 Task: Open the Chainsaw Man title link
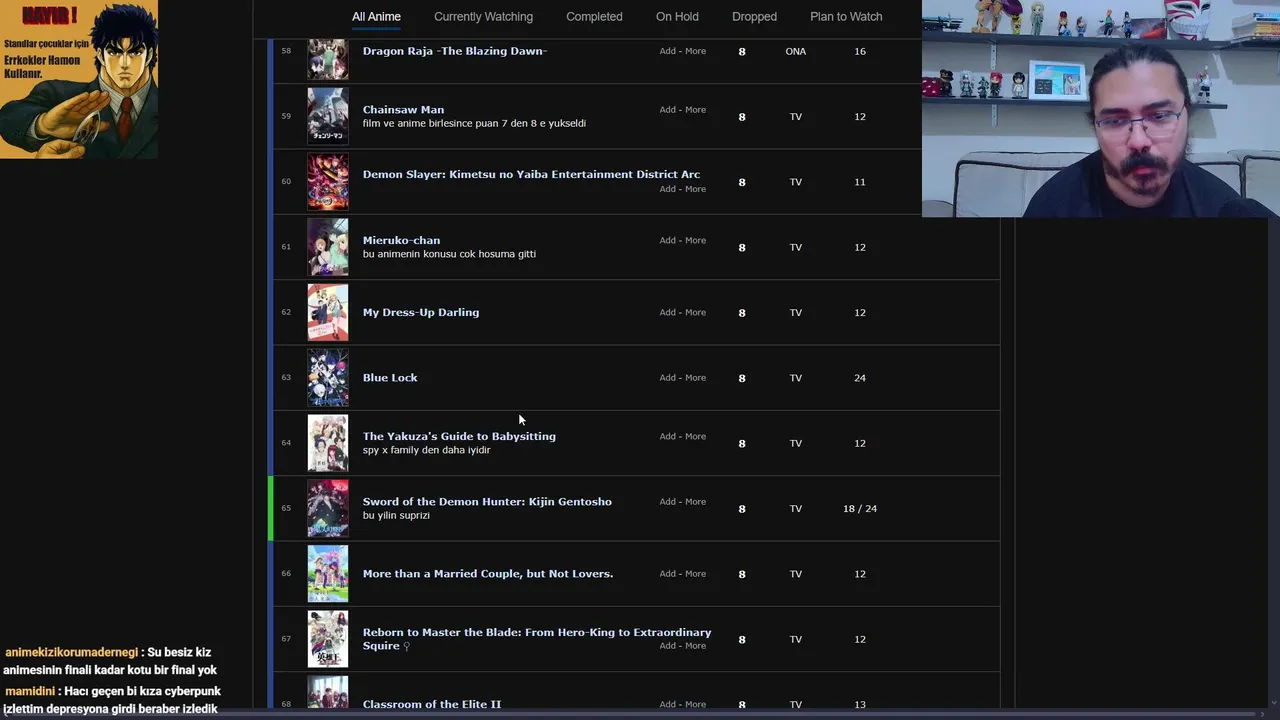[x=403, y=110]
